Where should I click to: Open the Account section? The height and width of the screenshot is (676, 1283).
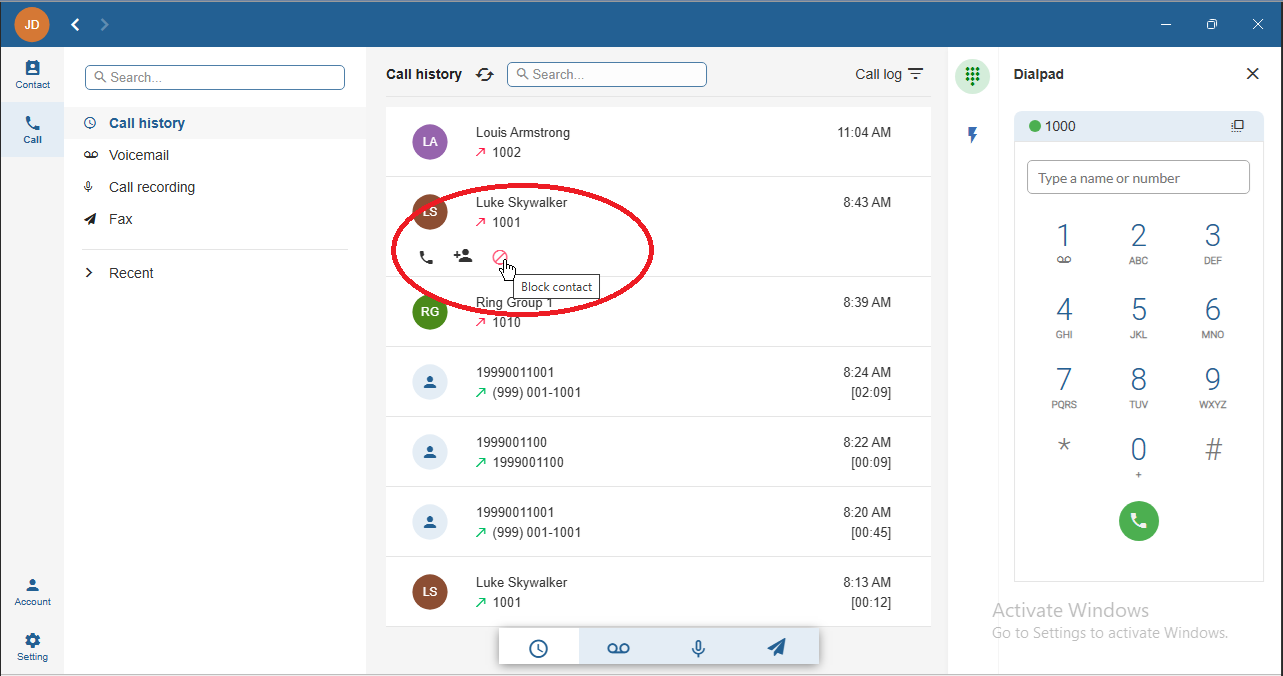pyautogui.click(x=32, y=591)
